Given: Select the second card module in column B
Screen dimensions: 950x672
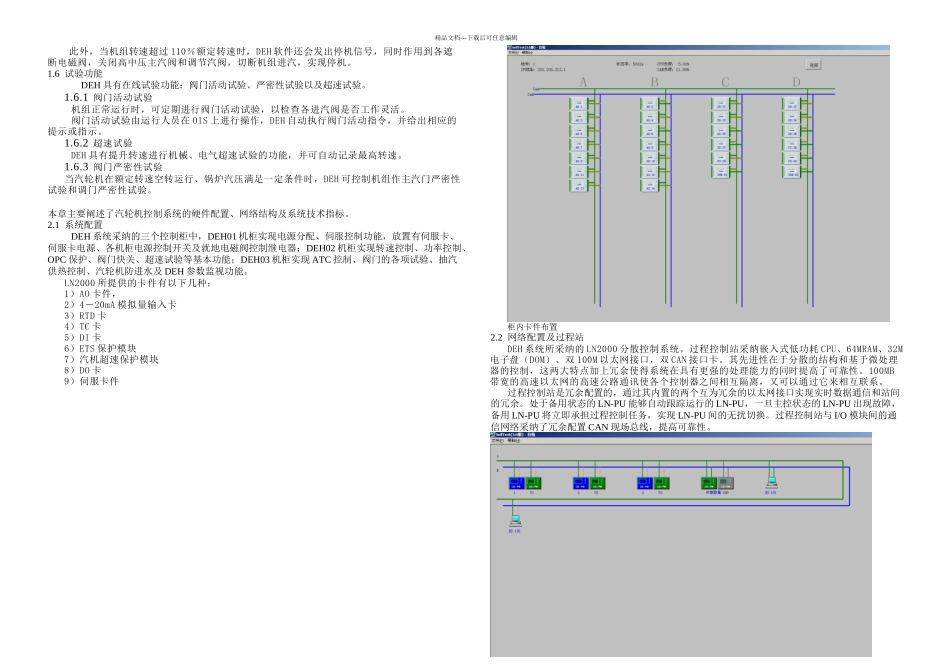Looking at the screenshot, I should (649, 118).
